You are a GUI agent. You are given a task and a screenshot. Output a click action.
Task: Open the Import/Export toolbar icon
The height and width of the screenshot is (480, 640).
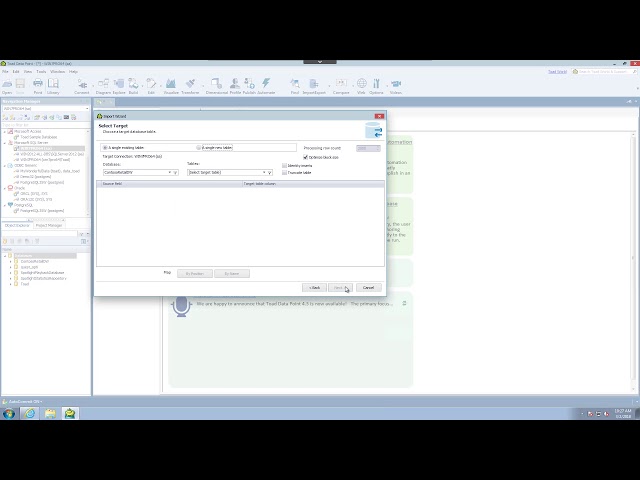point(314,86)
